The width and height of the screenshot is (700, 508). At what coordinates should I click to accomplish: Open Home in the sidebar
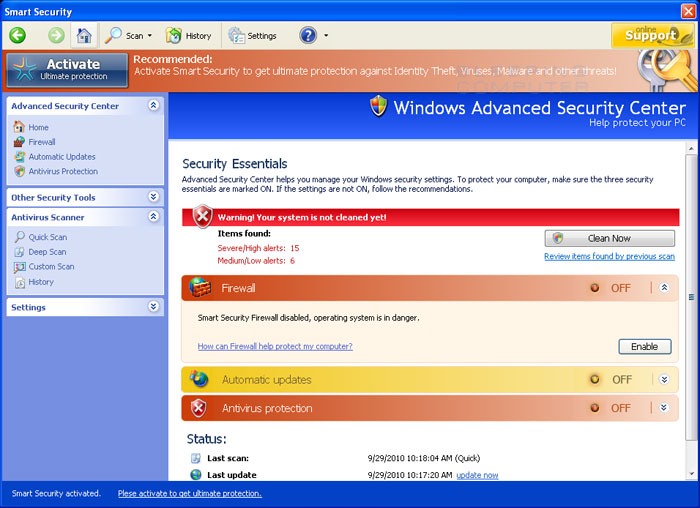coord(38,127)
